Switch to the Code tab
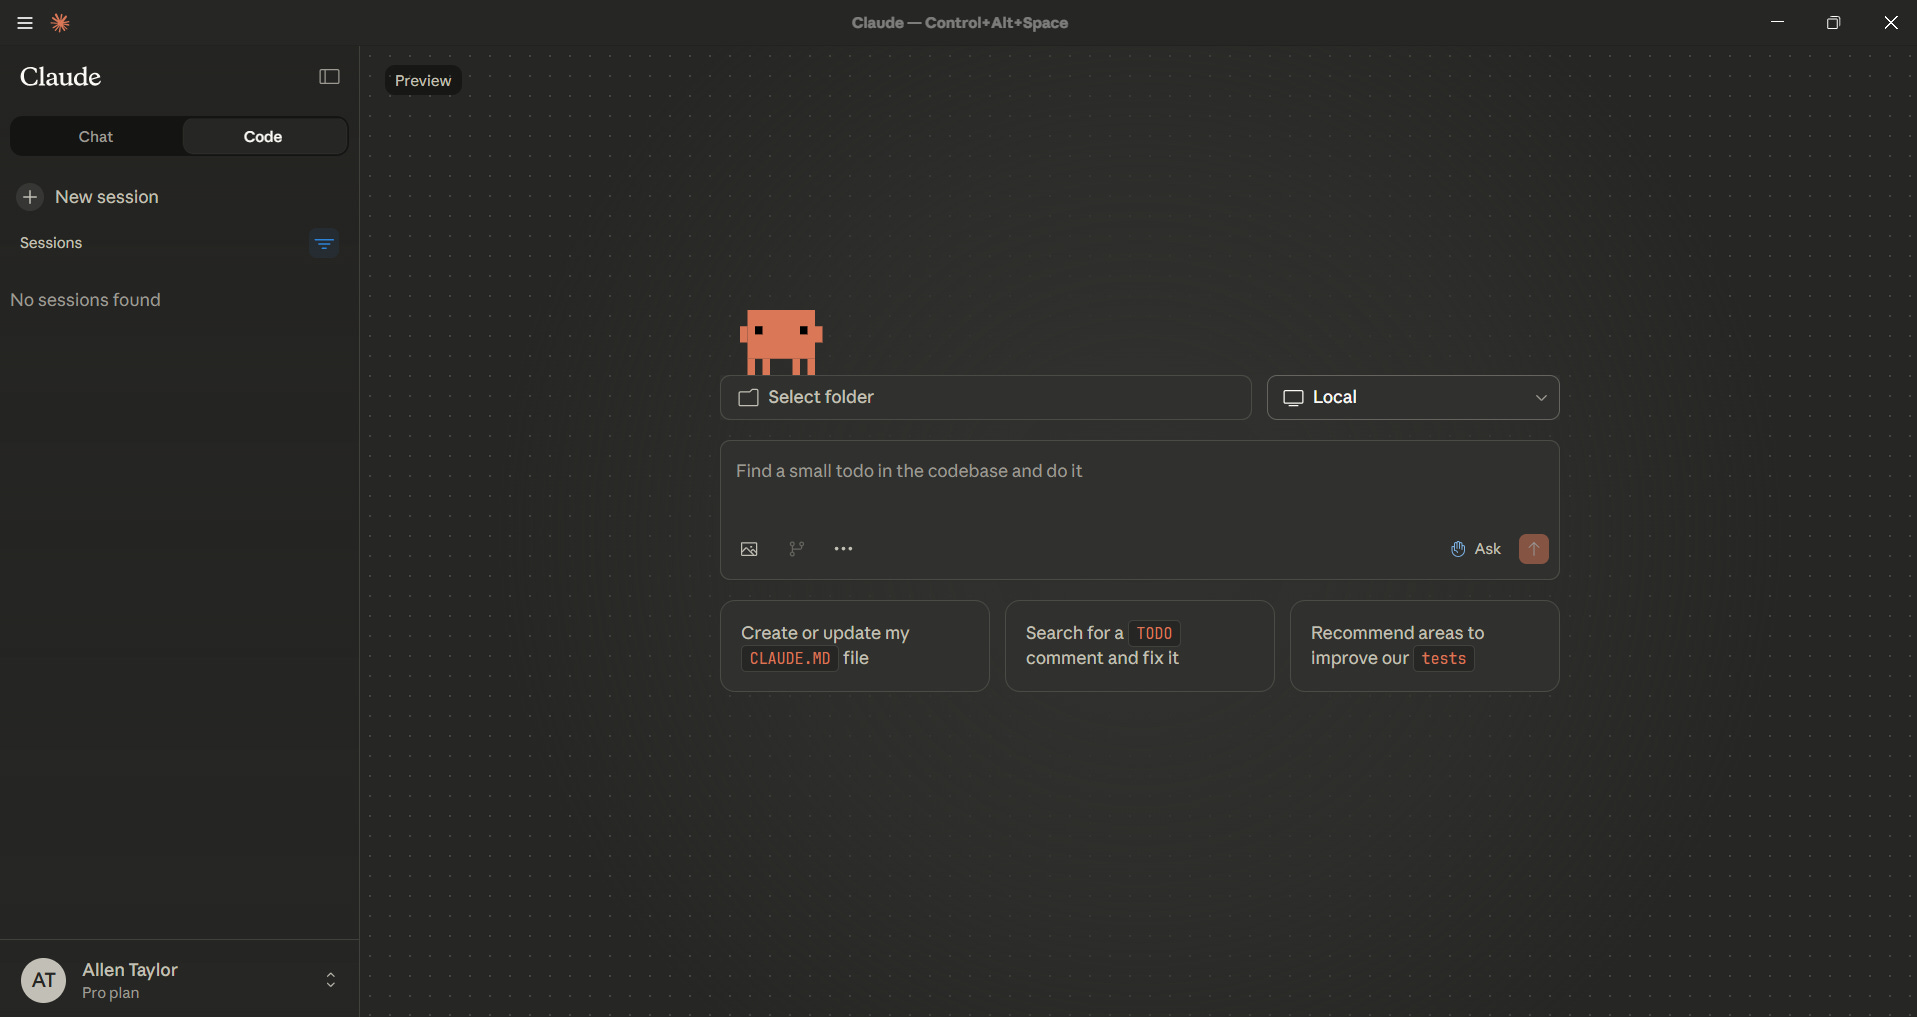Viewport: 1917px width, 1017px height. pos(264,137)
